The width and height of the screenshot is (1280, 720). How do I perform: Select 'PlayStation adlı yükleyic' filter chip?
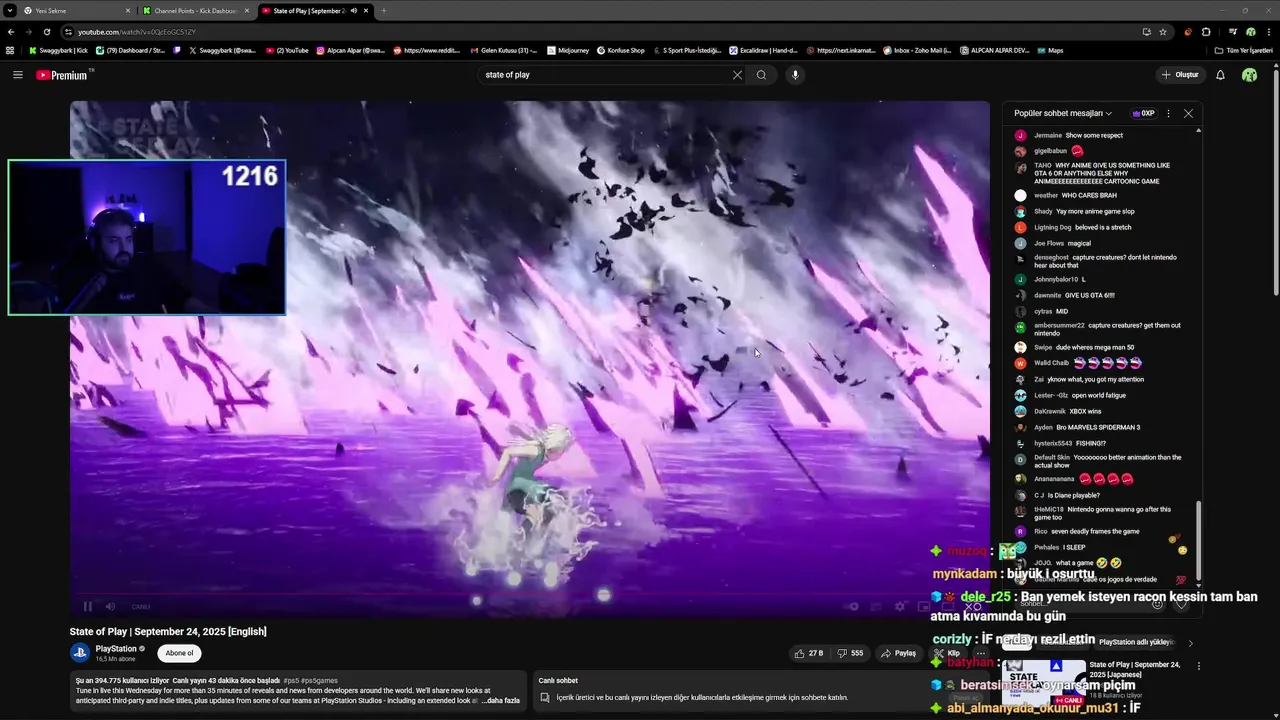tap(1136, 642)
